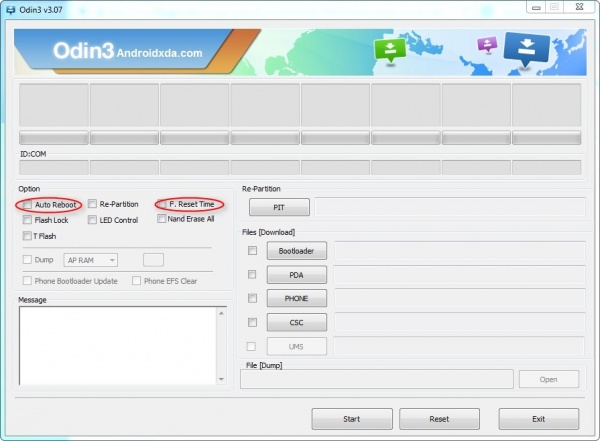The width and height of the screenshot is (600, 441).
Task: Click the PHONE file button
Action: (x=297, y=298)
